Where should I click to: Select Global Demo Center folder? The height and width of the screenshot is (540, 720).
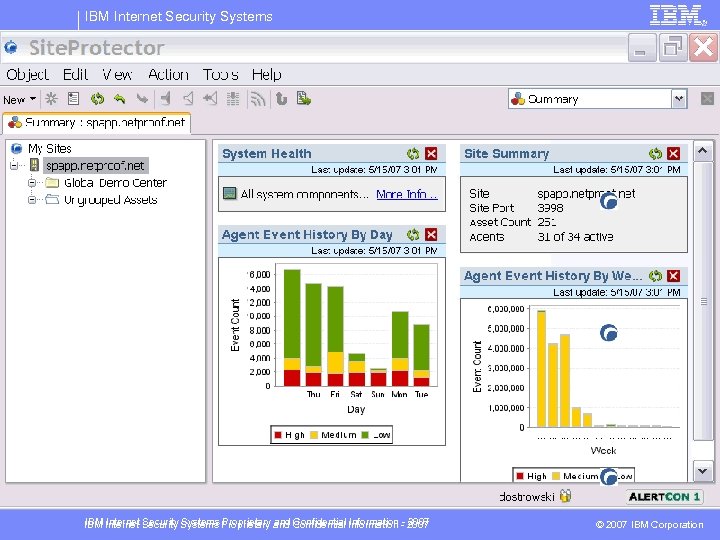coord(115,183)
